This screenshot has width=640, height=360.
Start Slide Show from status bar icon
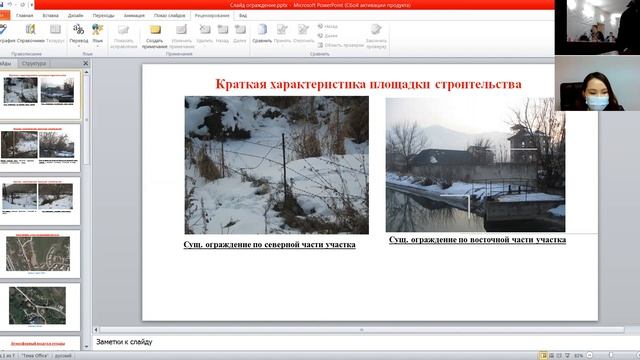[567, 356]
